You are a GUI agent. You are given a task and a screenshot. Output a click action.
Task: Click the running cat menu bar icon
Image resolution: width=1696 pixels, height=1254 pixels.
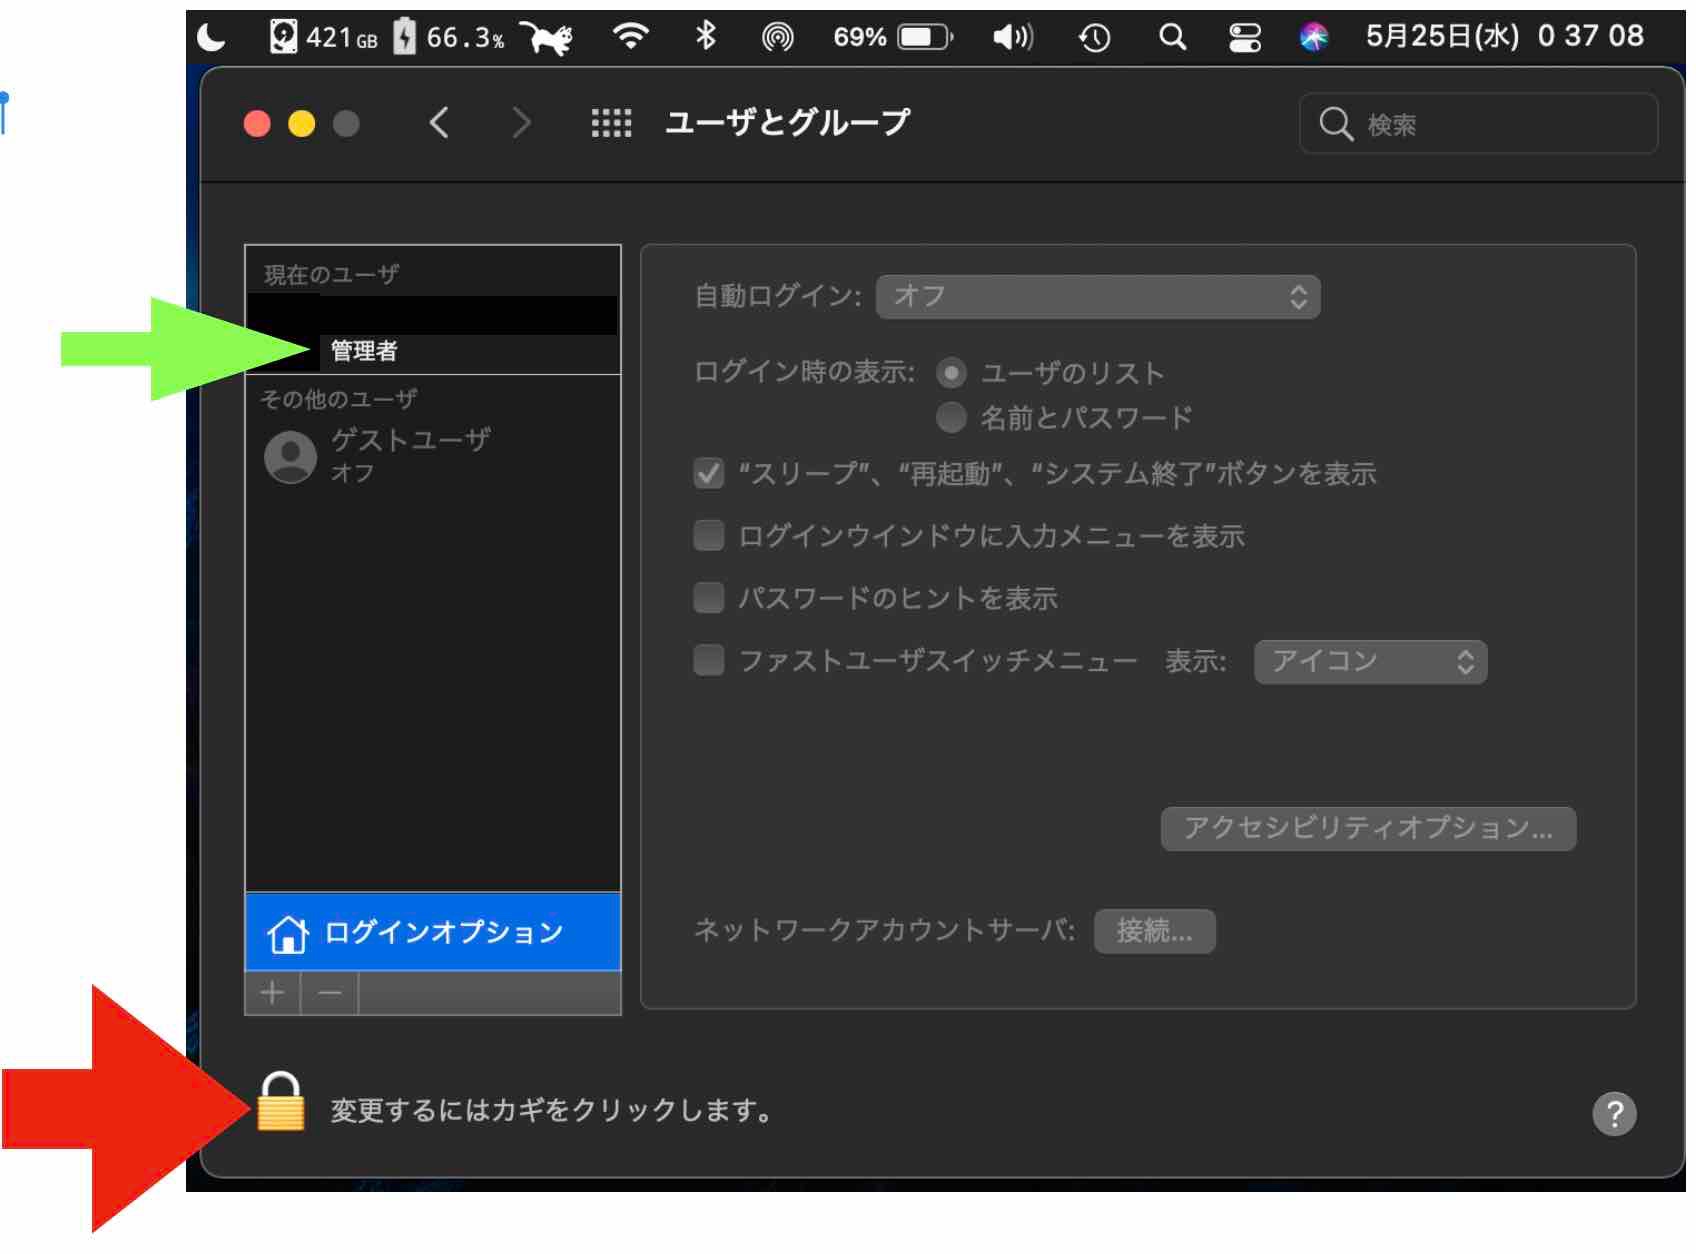tap(546, 38)
